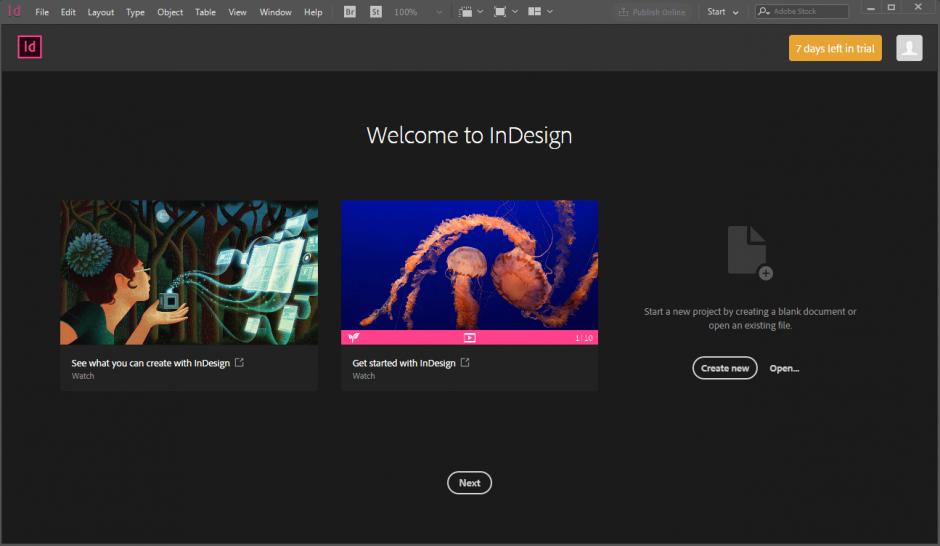Close the InDesign window
Screen dimensions: 940x546
[x=918, y=7]
